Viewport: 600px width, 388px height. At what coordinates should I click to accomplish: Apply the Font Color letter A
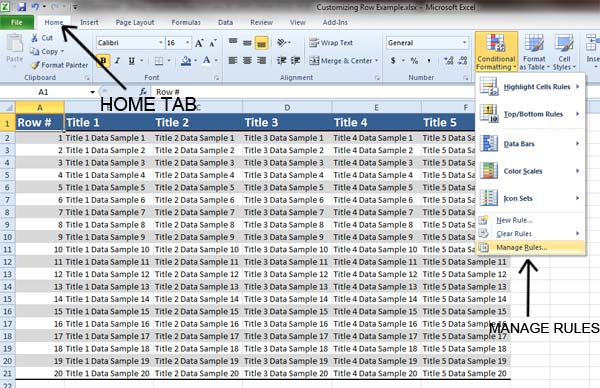pos(207,60)
